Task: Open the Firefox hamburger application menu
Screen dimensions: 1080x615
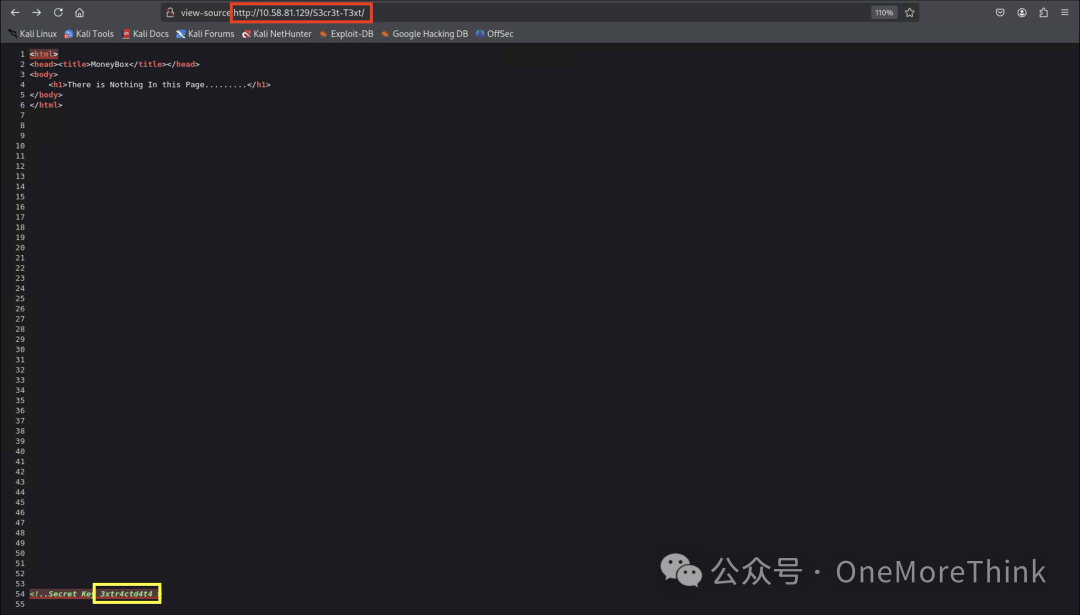Action: (x=1065, y=12)
